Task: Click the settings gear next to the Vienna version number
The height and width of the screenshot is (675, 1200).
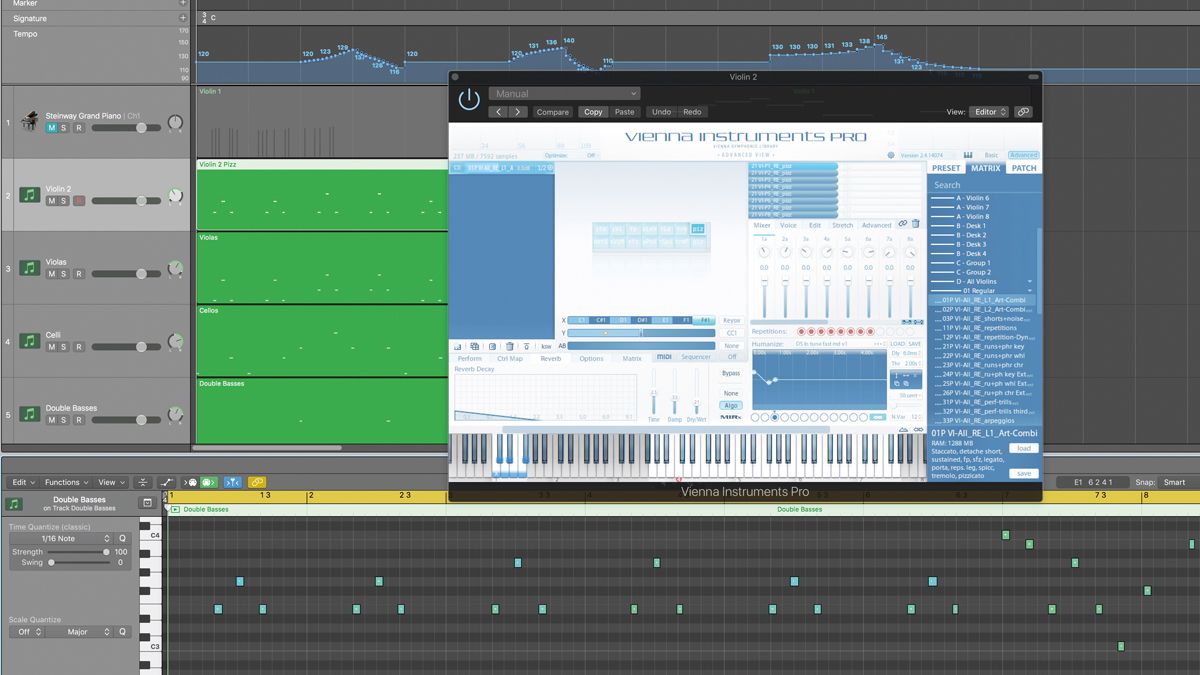Action: tap(890, 156)
